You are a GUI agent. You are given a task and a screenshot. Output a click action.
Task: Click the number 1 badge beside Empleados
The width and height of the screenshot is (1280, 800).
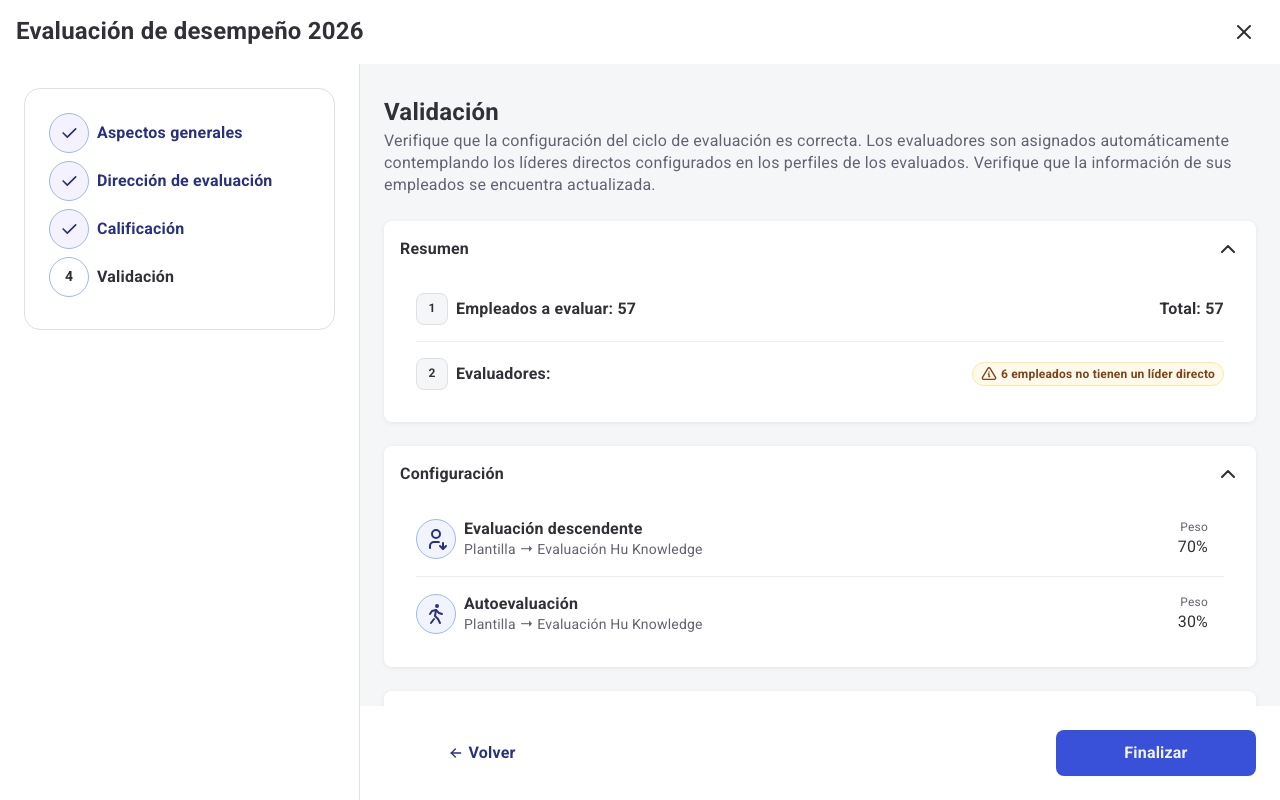click(432, 309)
